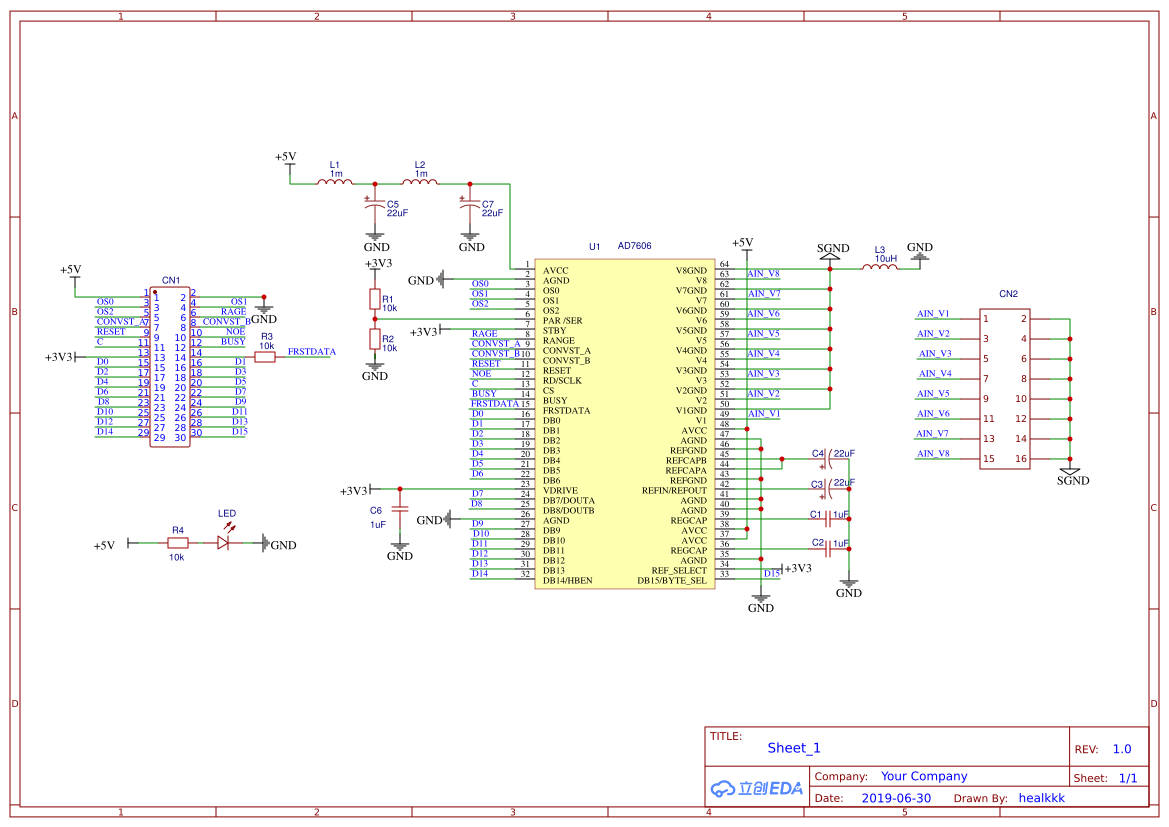Click capacitor C6 1uF symbol
The width and height of the screenshot is (1169, 827).
point(400,509)
